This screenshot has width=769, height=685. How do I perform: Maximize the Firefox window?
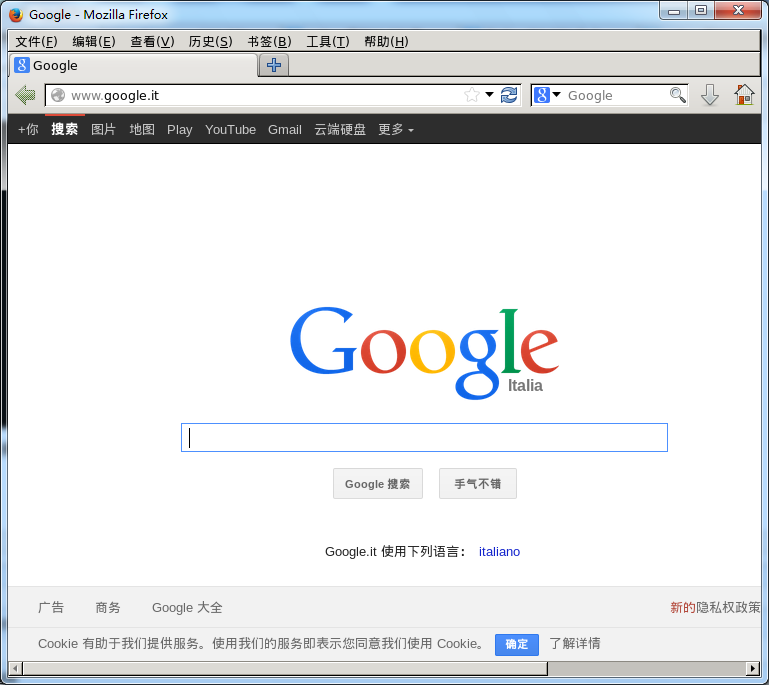point(701,11)
